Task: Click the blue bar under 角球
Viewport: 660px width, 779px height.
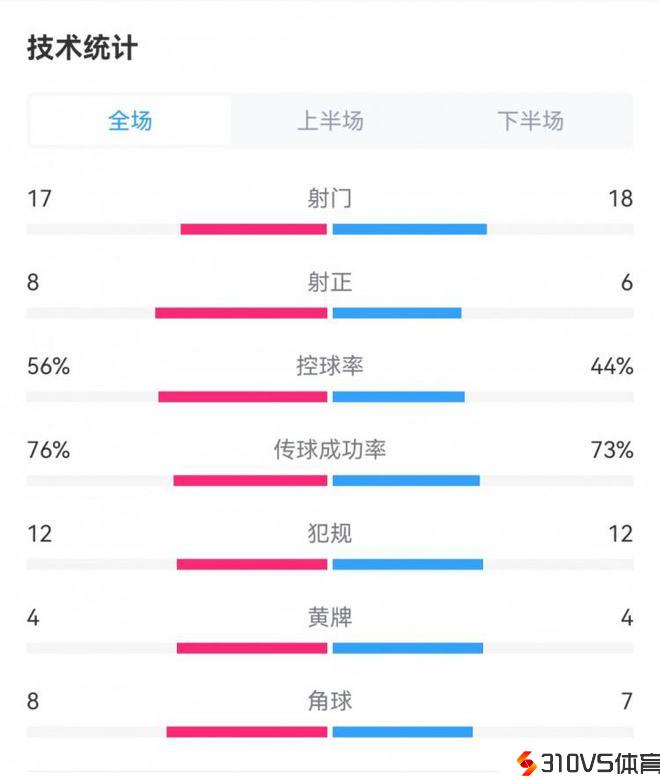Action: (402, 732)
